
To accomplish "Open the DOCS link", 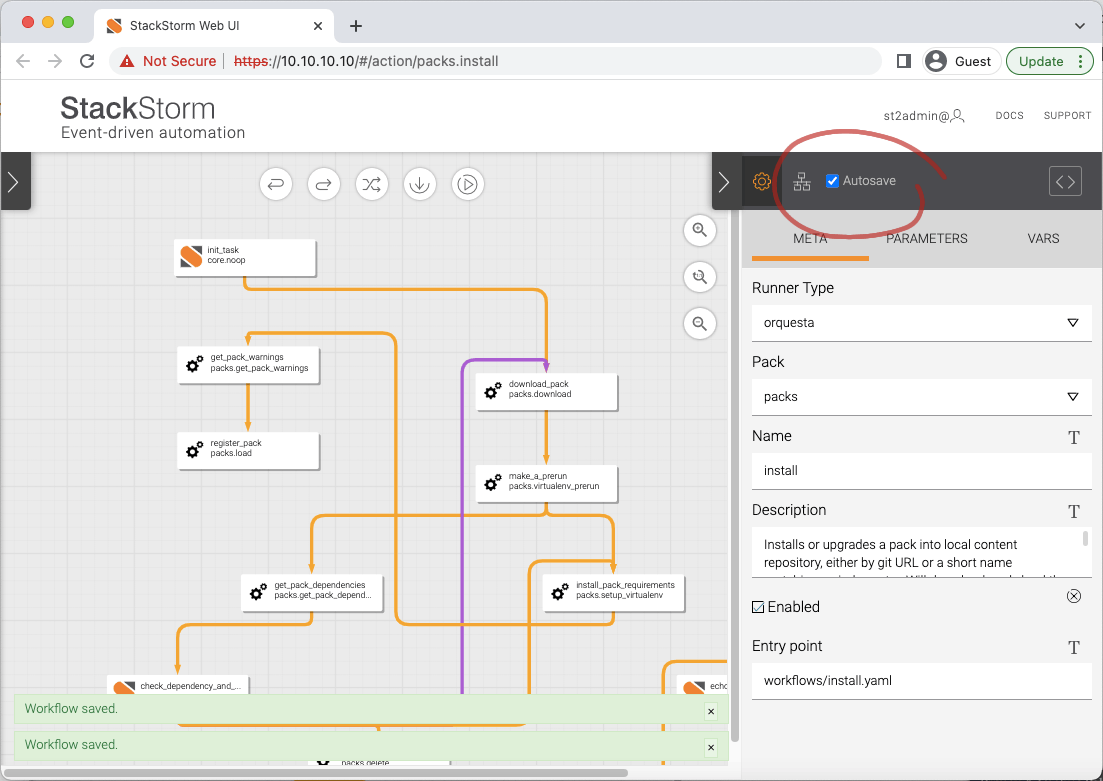I will [1009, 115].
